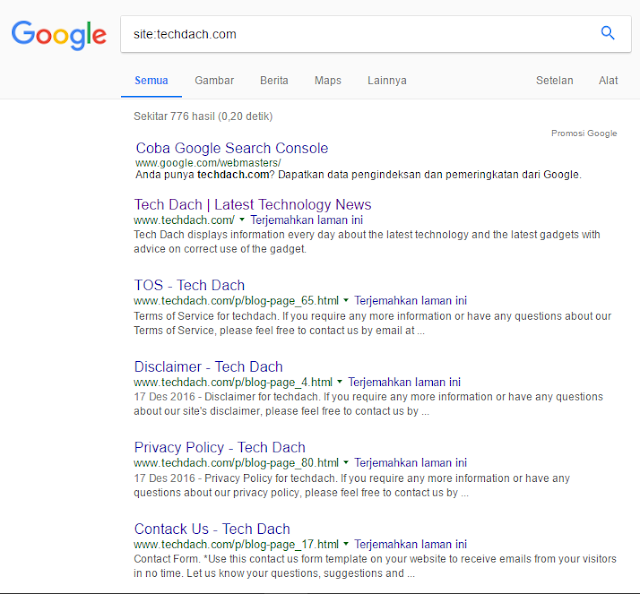The height and width of the screenshot is (594, 640).
Task: Click Terjemahkan laman ini for TOS result
Action: (x=411, y=301)
